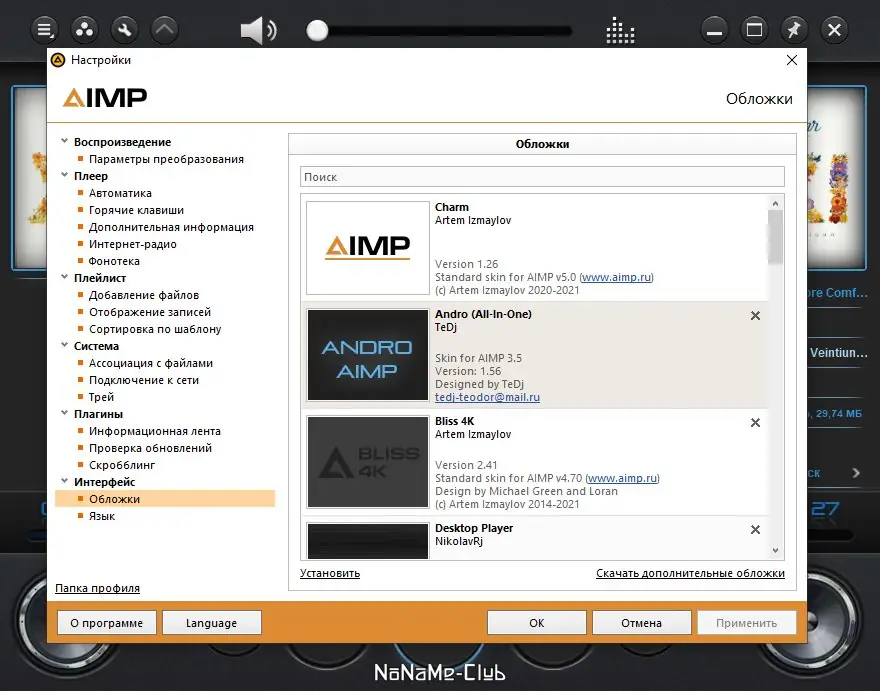Click the Применить button

point(746,623)
